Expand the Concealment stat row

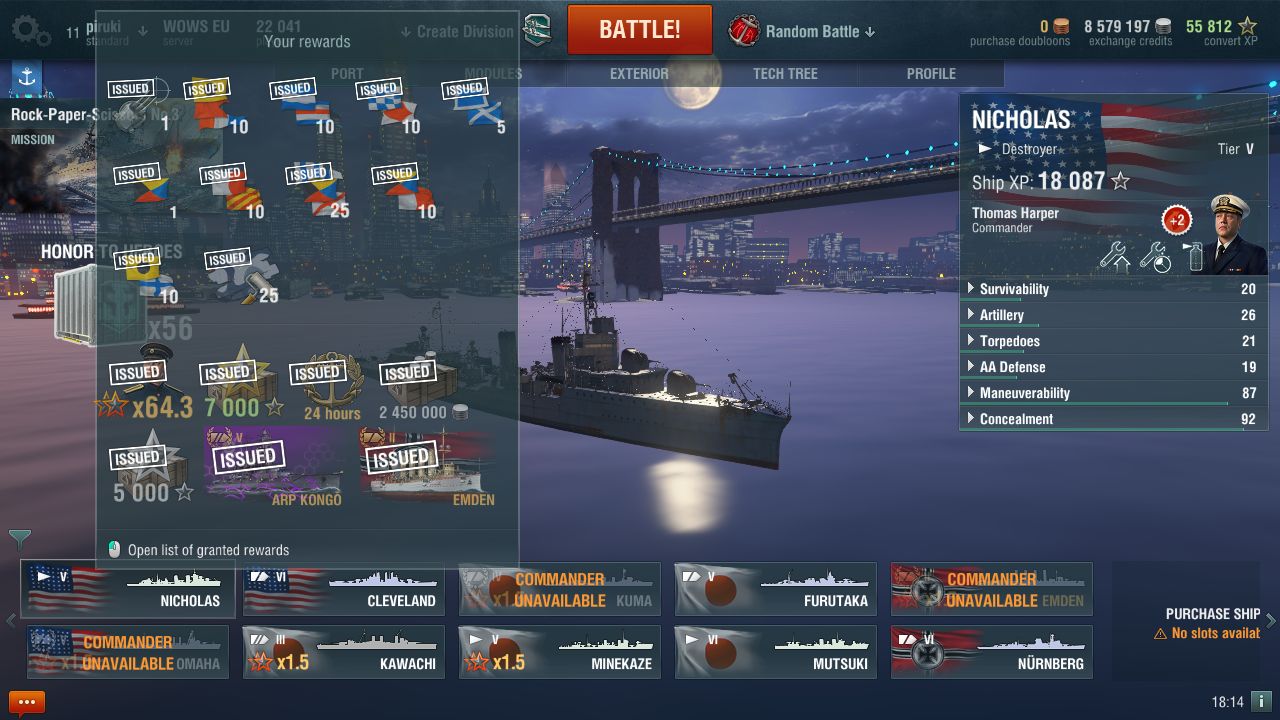[x=1113, y=419]
